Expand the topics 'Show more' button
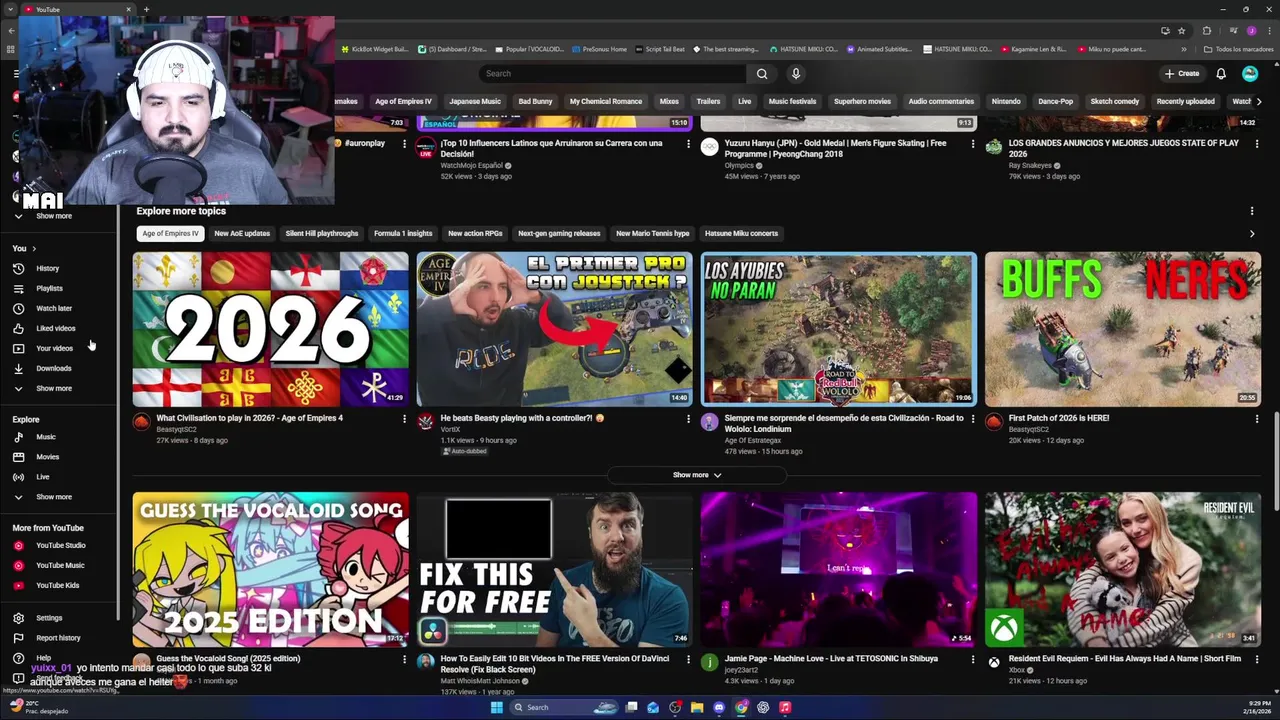Image resolution: width=1280 pixels, height=720 pixels. (x=697, y=475)
